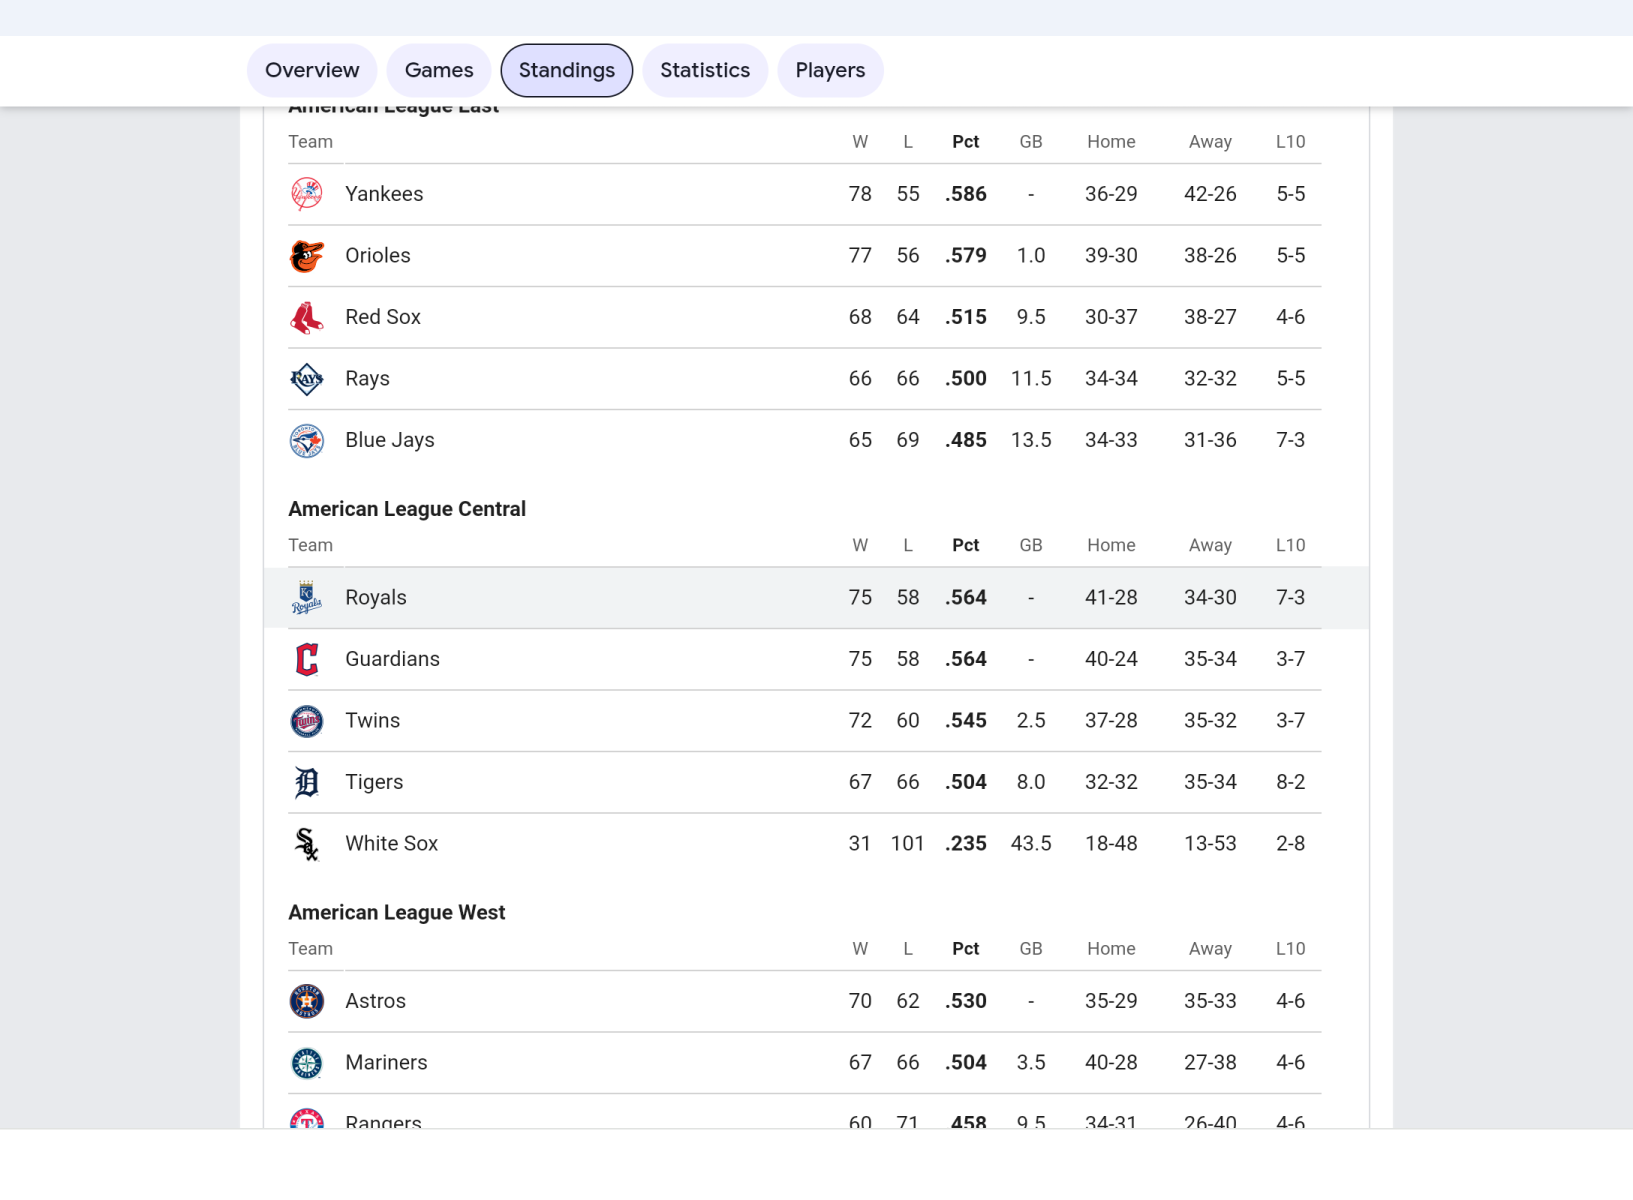Image resolution: width=1633 pixels, height=1200 pixels.
Task: Select the Twins team name
Action: click(x=372, y=720)
